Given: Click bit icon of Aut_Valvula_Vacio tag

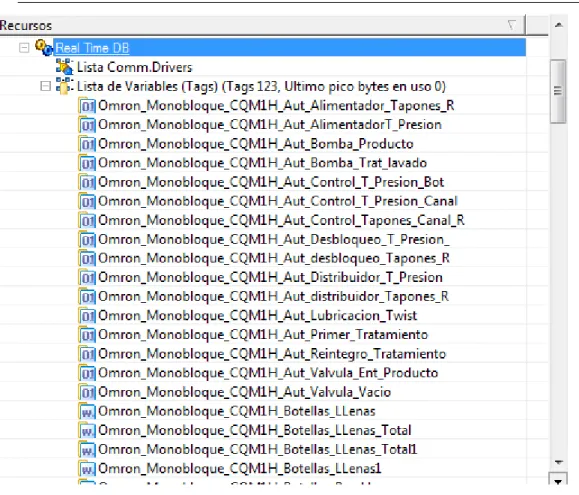Looking at the screenshot, I should click(88, 392).
